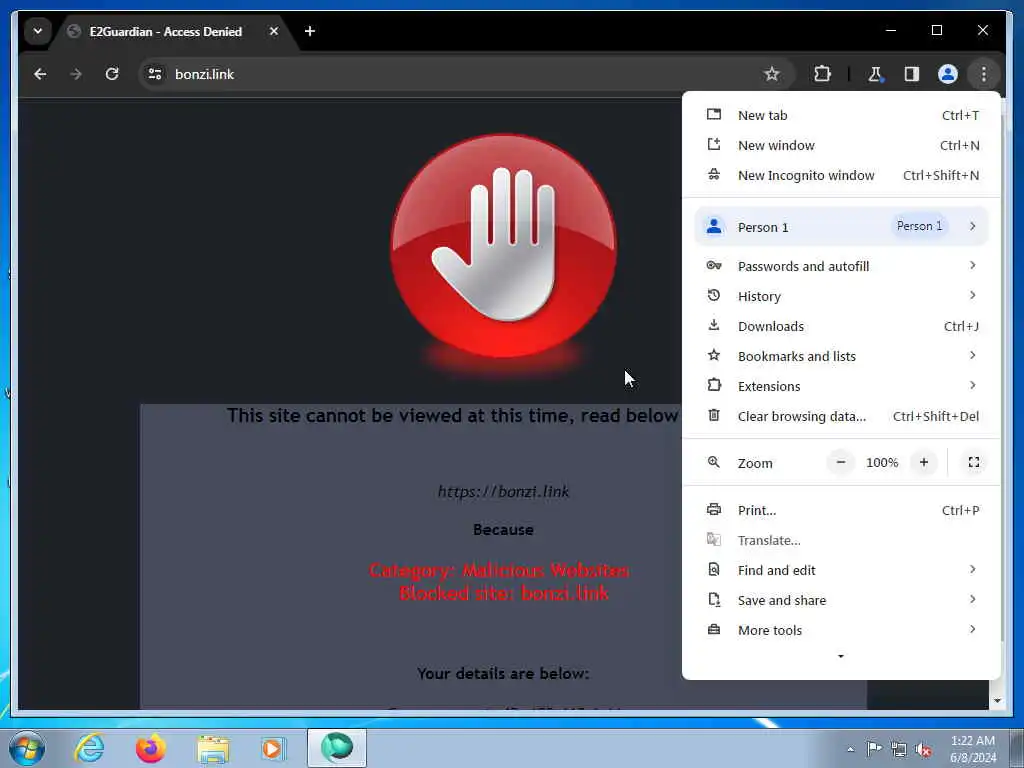Expand Bookmarks and lists submenu
The height and width of the screenshot is (768, 1024).
[x=841, y=356]
